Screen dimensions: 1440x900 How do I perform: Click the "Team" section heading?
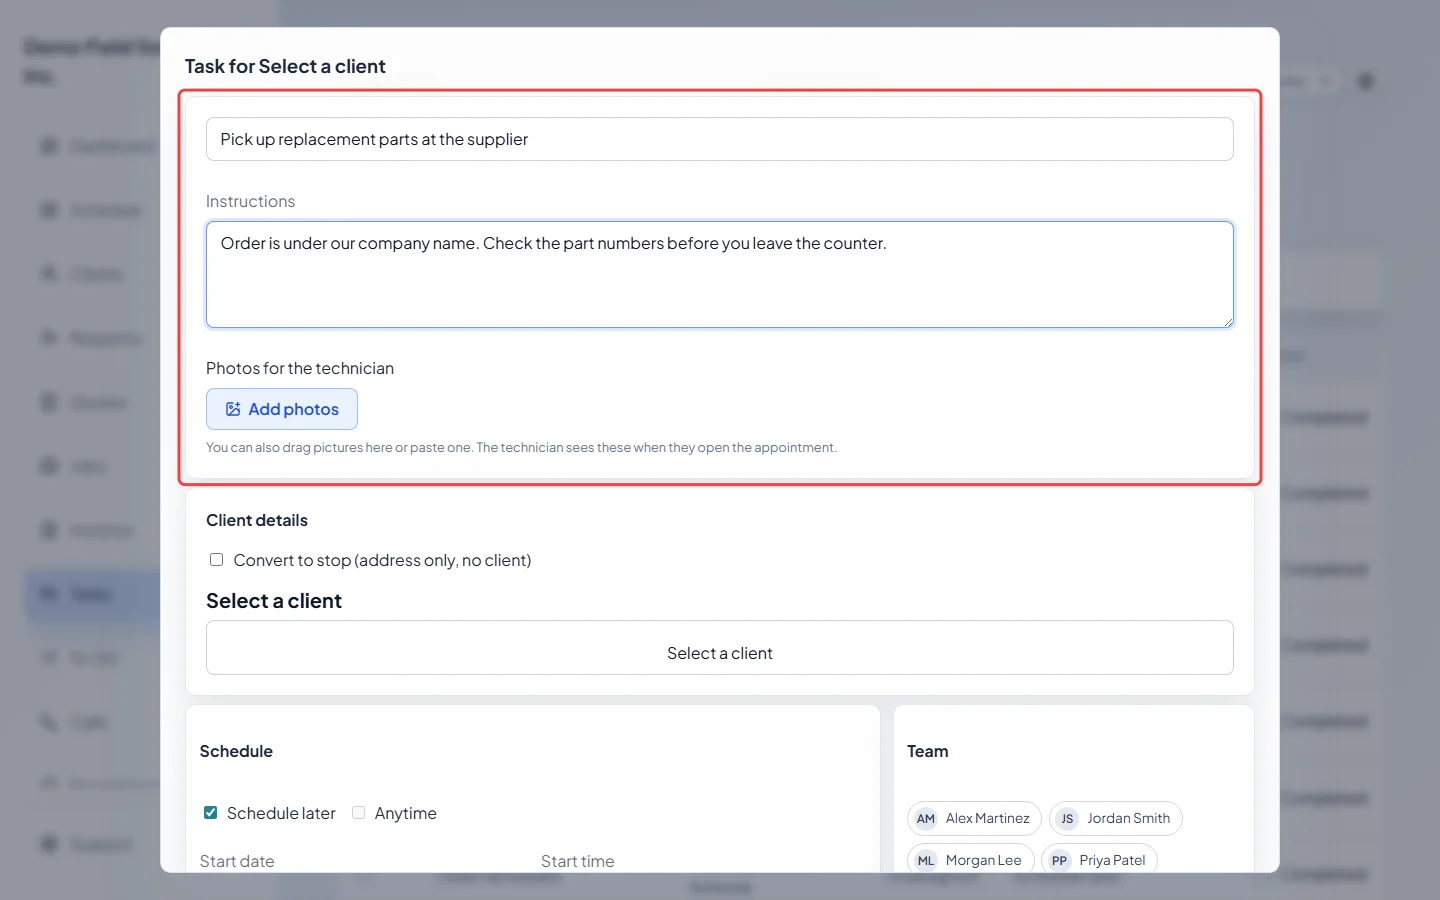point(928,751)
